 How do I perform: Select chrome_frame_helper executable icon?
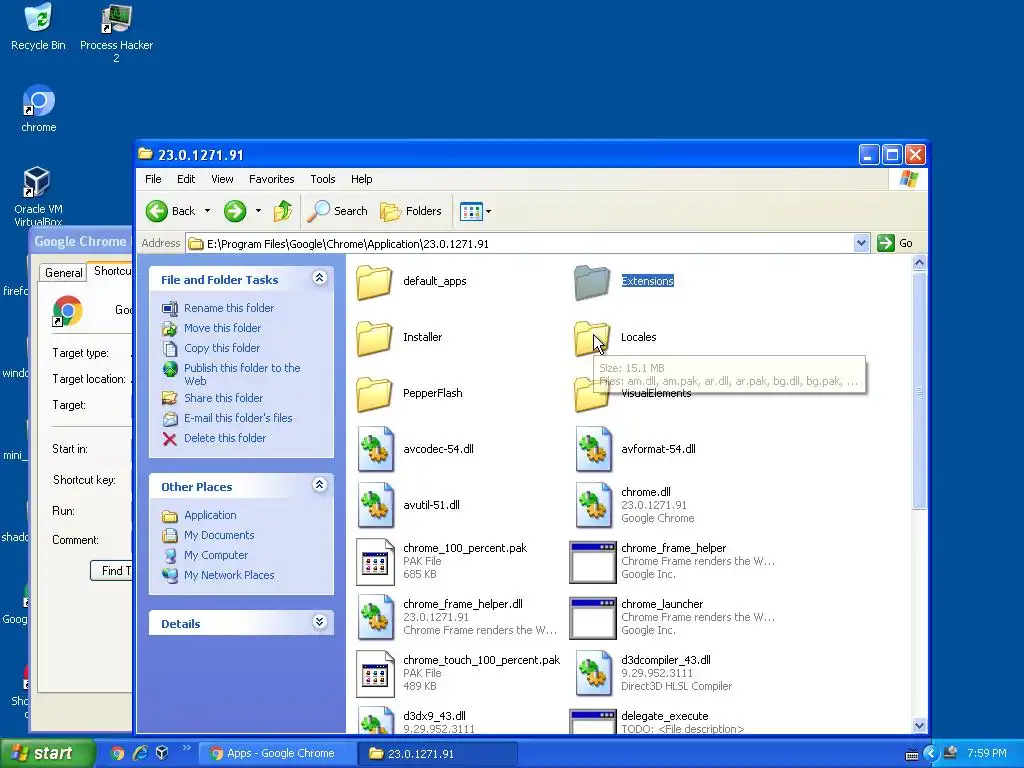(592, 562)
